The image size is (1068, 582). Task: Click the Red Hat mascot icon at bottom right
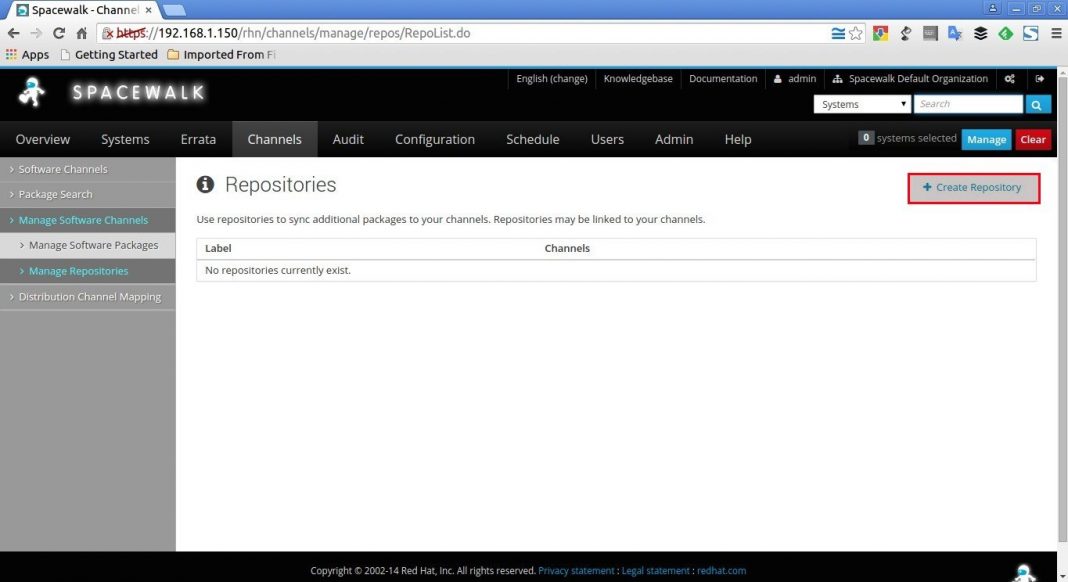[1024, 570]
